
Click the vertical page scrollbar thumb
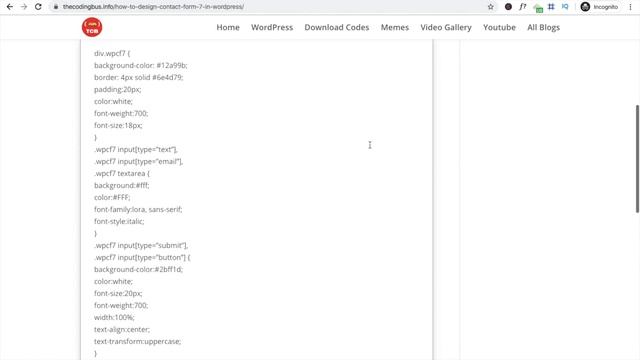pos(637,159)
